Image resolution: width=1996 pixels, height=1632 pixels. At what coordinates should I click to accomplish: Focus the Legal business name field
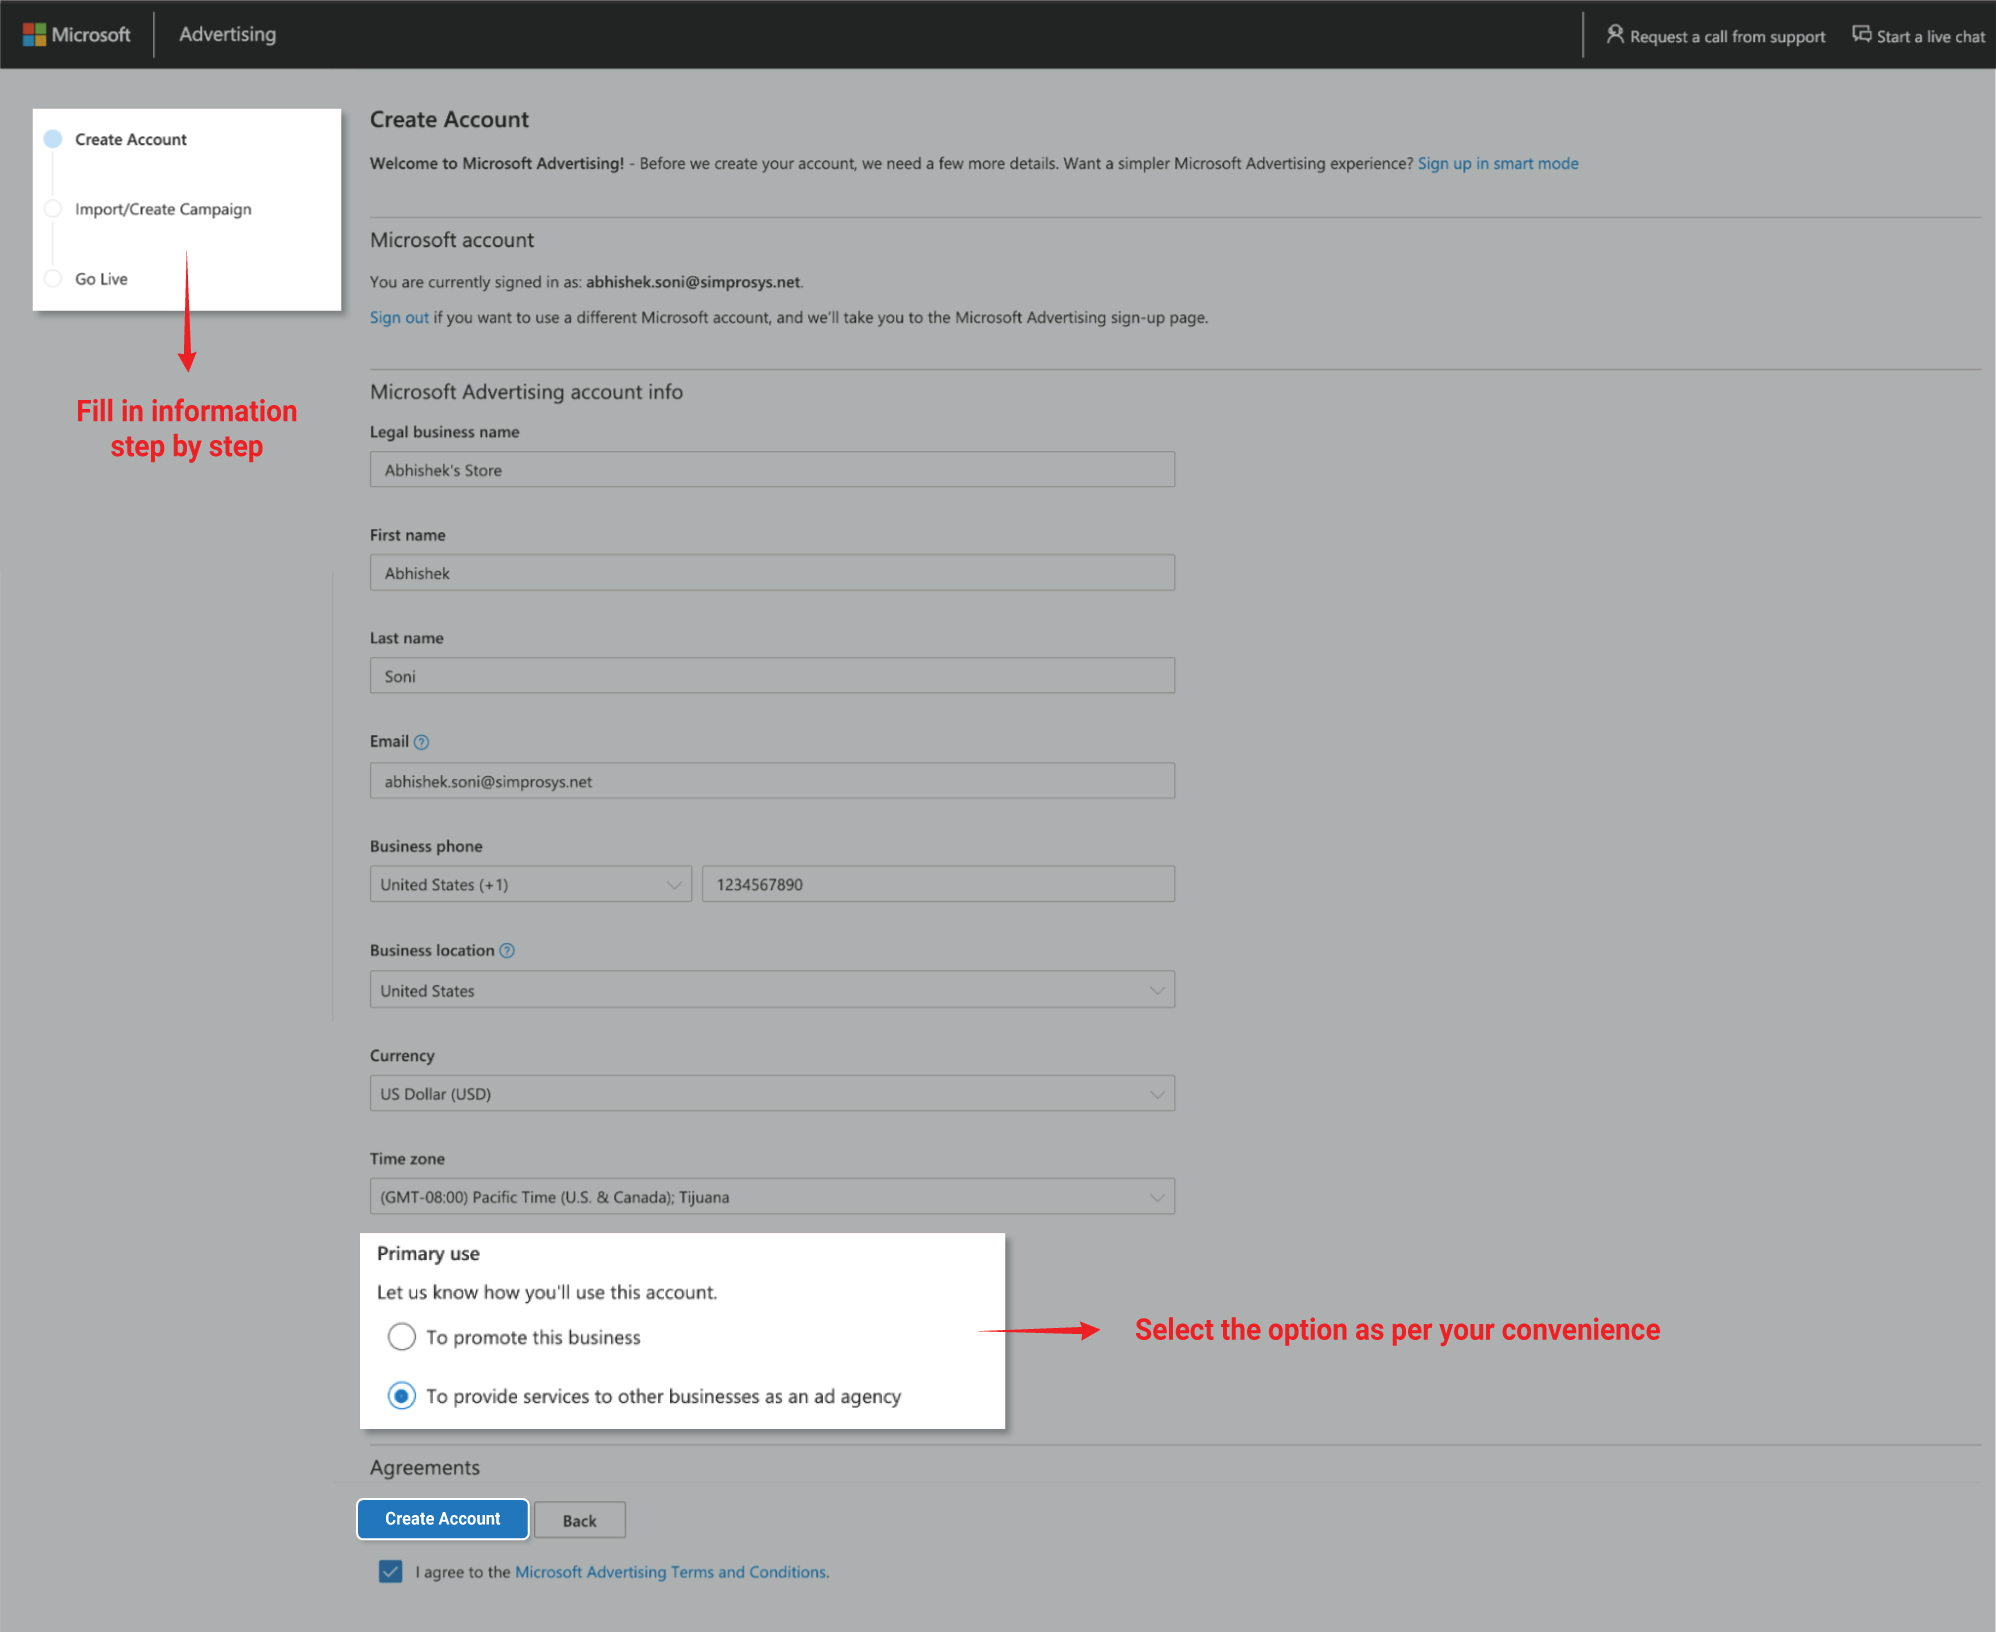(772, 470)
